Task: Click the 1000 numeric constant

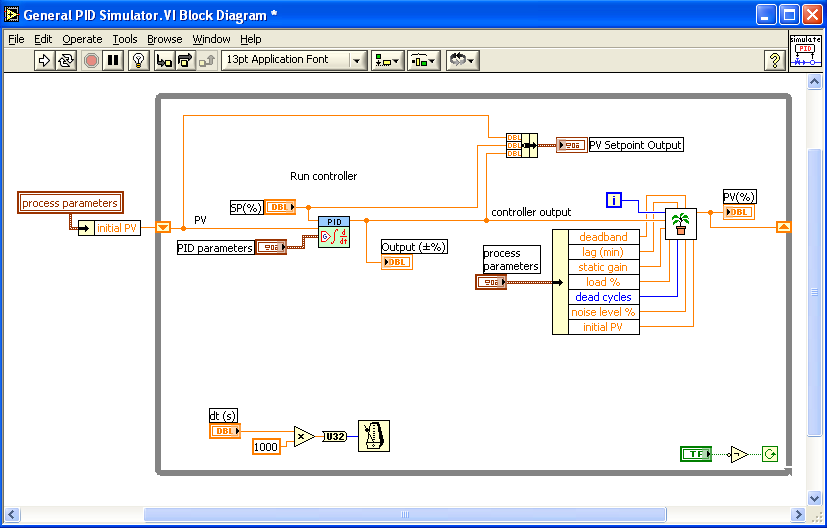Action: point(266,447)
